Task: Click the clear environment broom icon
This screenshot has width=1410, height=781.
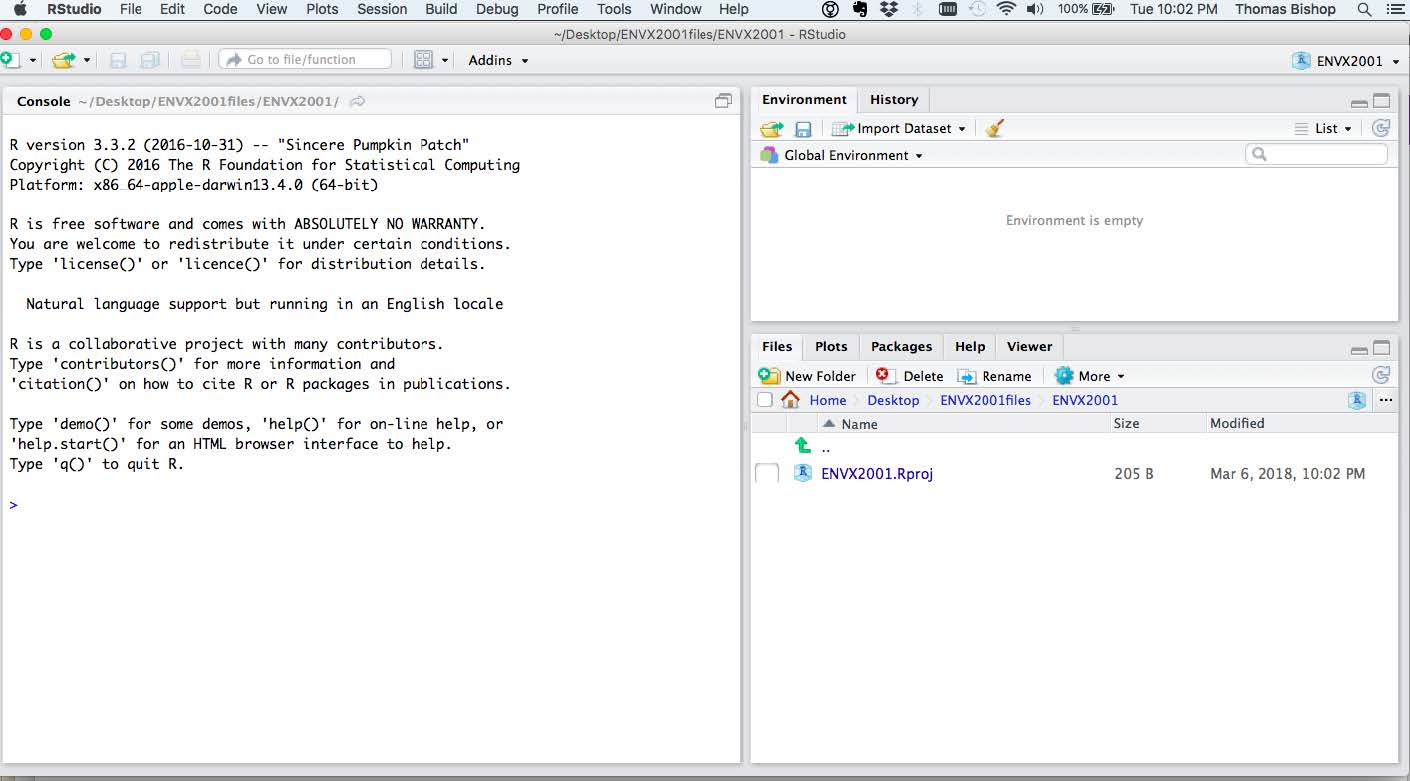Action: click(994, 128)
